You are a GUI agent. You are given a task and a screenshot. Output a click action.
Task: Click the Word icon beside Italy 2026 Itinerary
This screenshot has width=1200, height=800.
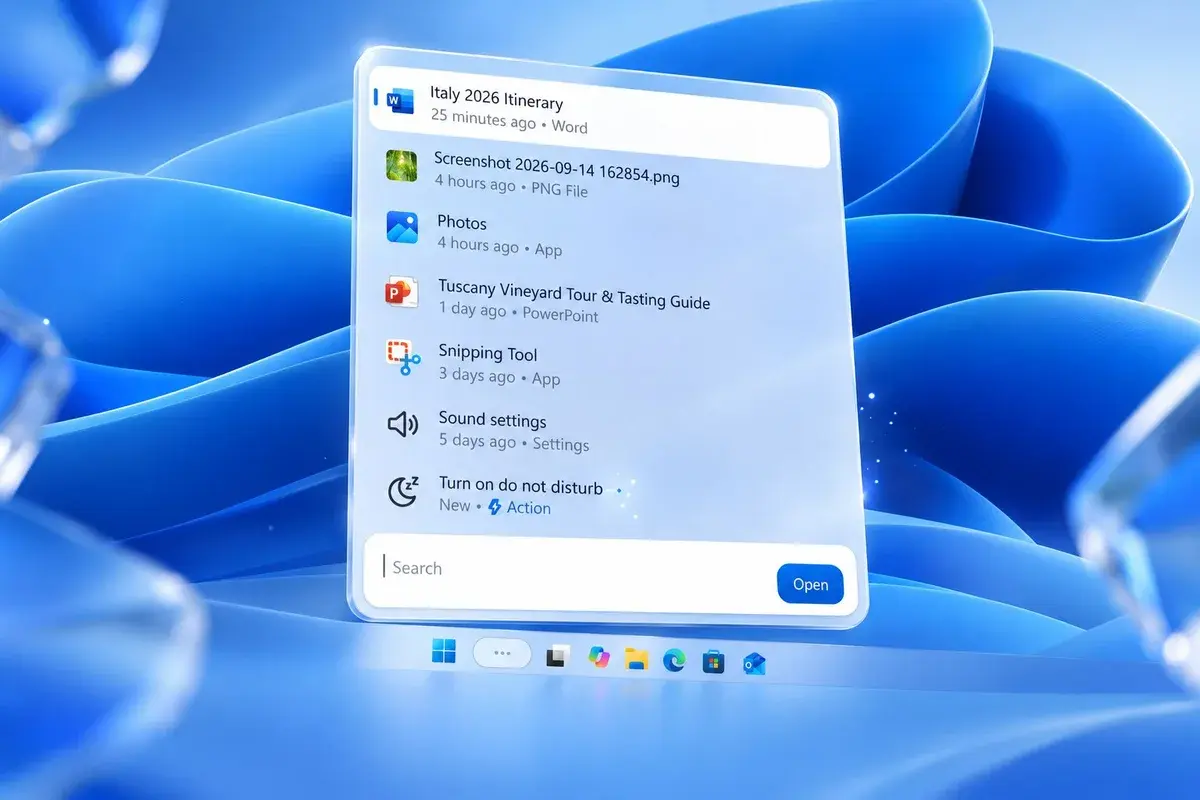tap(400, 100)
